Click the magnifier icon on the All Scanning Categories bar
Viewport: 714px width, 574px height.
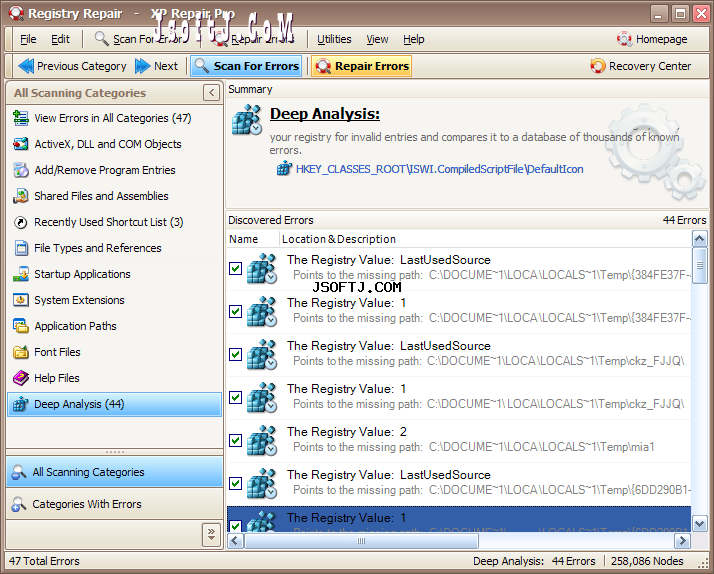pyautogui.click(x=19, y=472)
